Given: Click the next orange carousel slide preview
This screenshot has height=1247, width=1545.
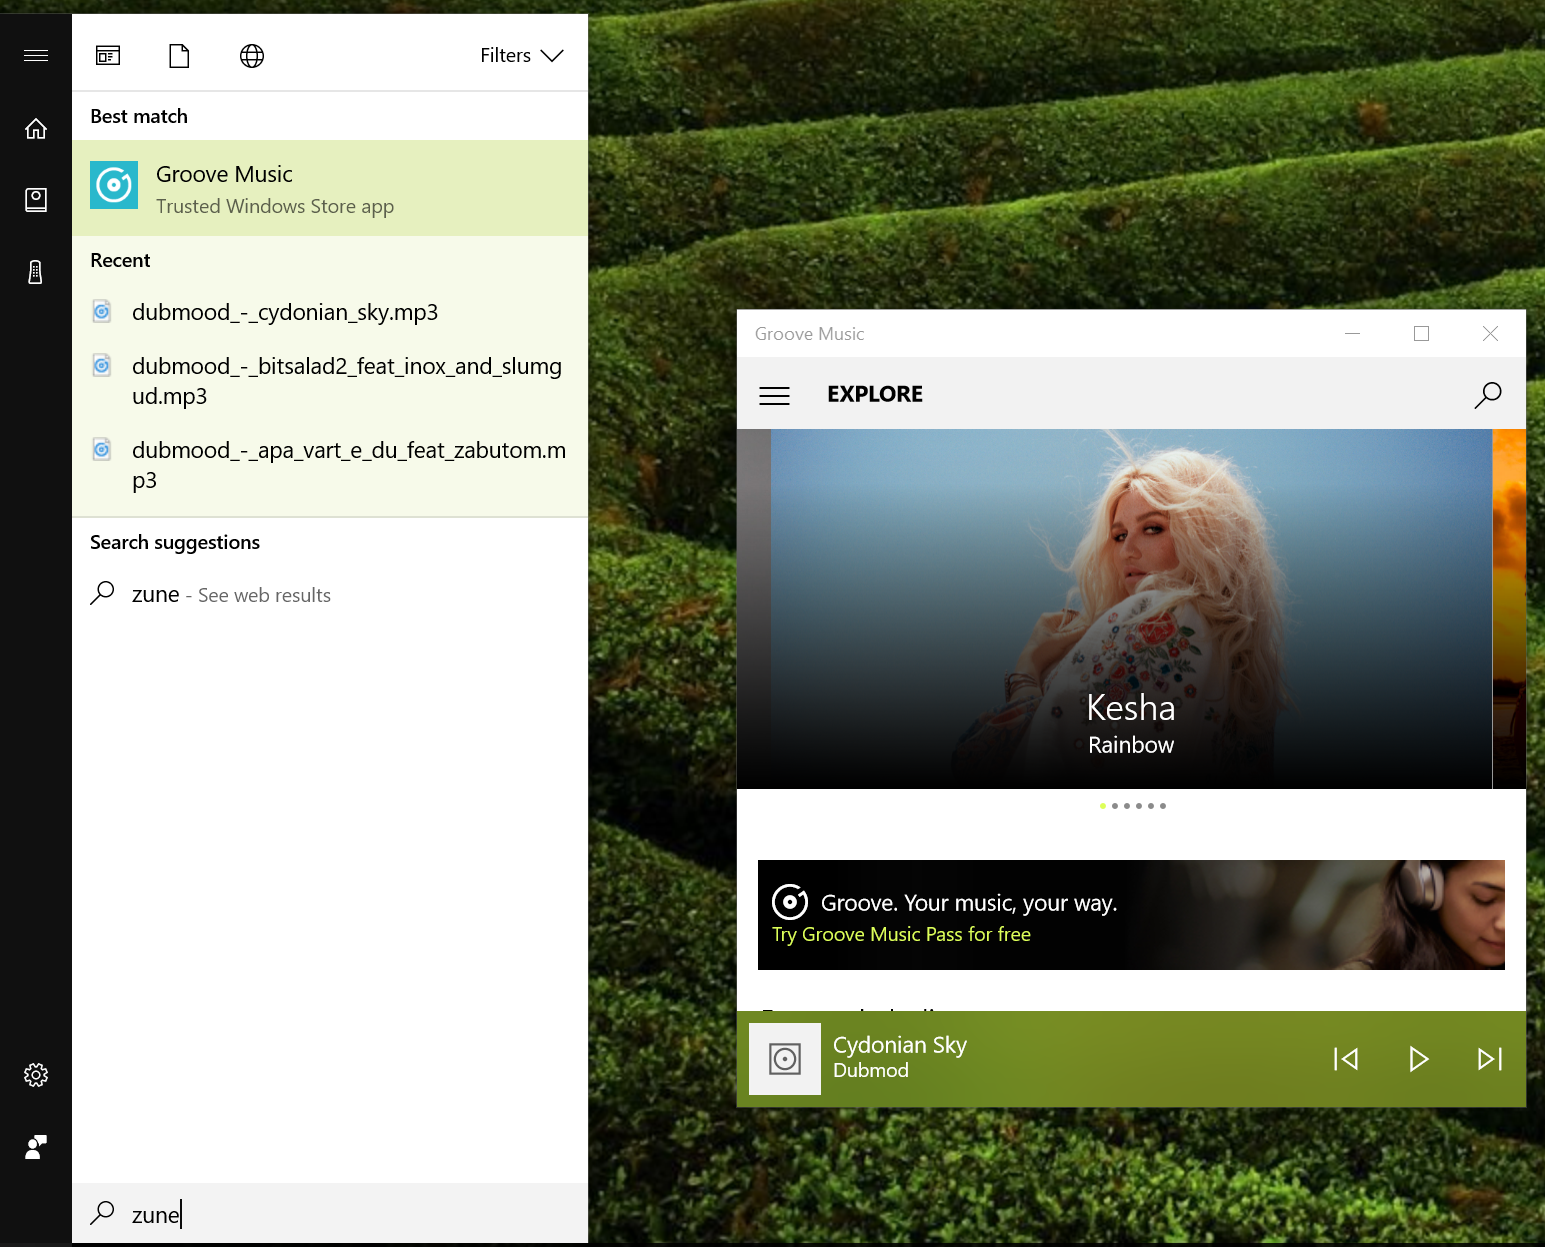Looking at the screenshot, I should pos(1509,609).
